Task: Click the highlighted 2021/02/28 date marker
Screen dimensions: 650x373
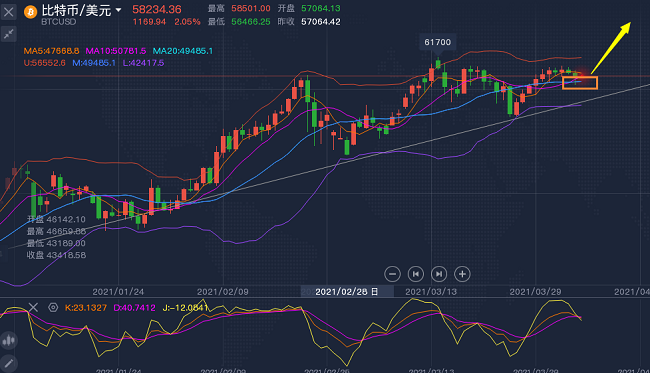Action: click(x=347, y=291)
